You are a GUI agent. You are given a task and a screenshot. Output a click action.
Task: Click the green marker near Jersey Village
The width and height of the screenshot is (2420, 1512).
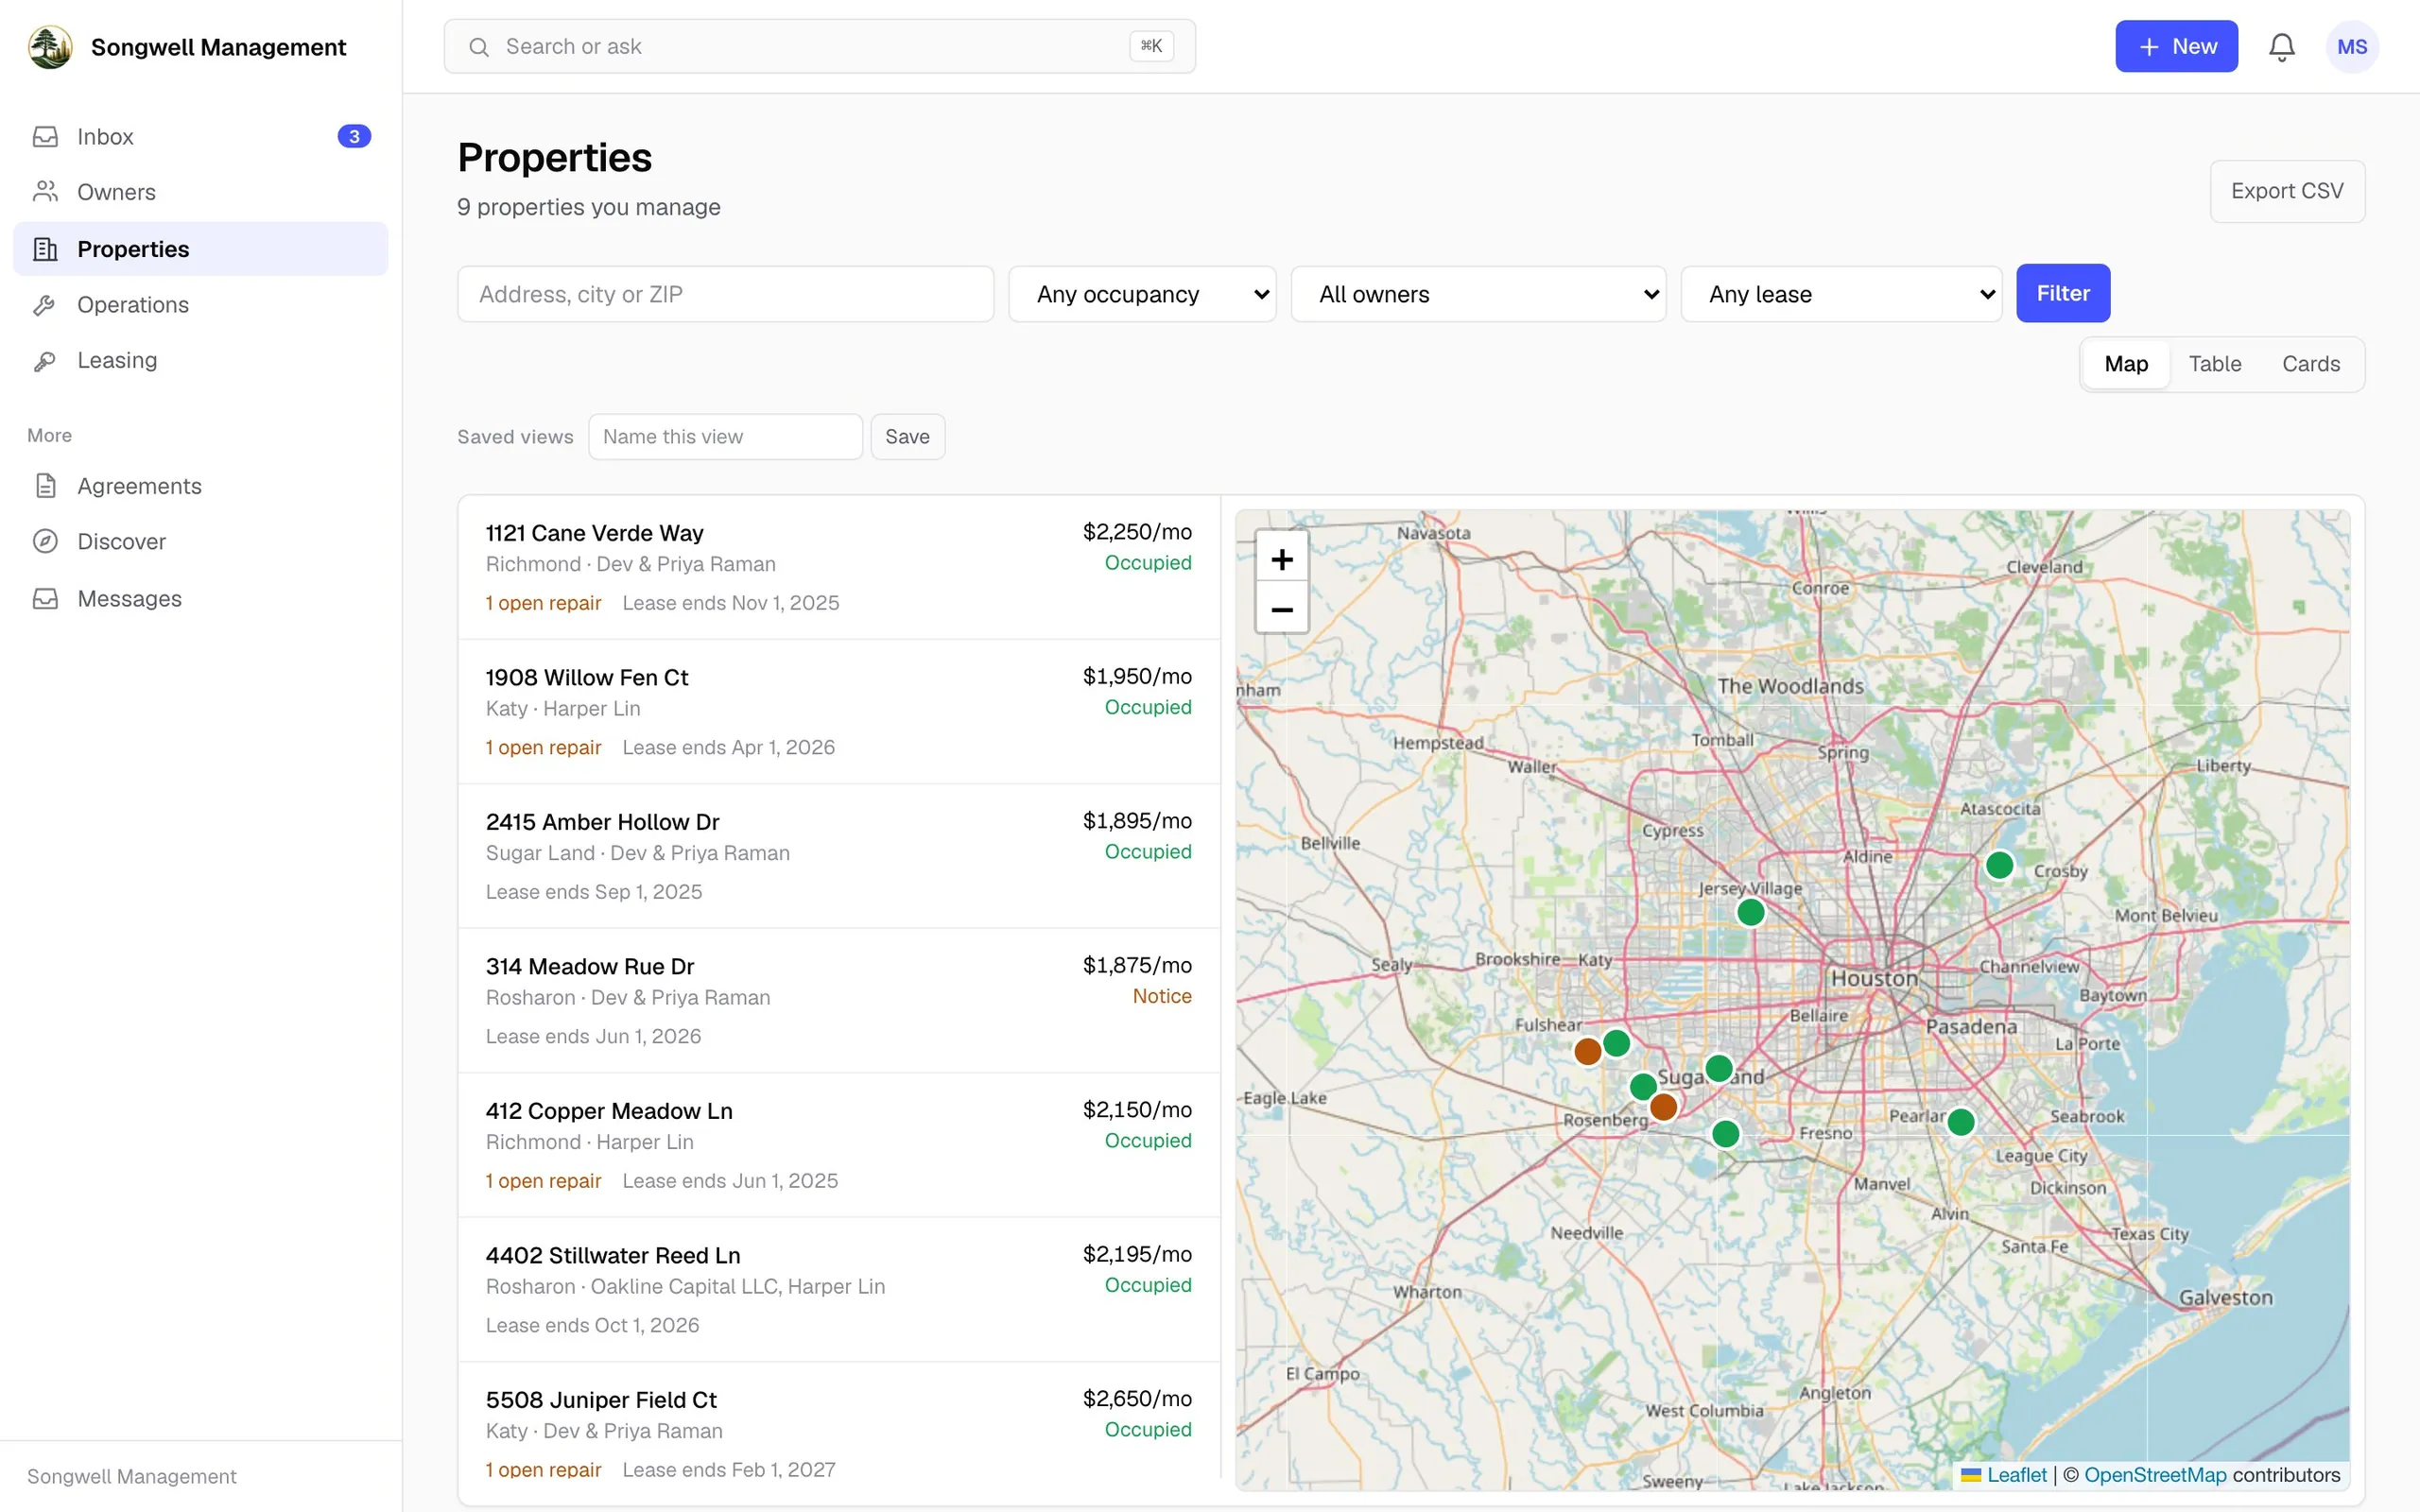coord(1750,912)
